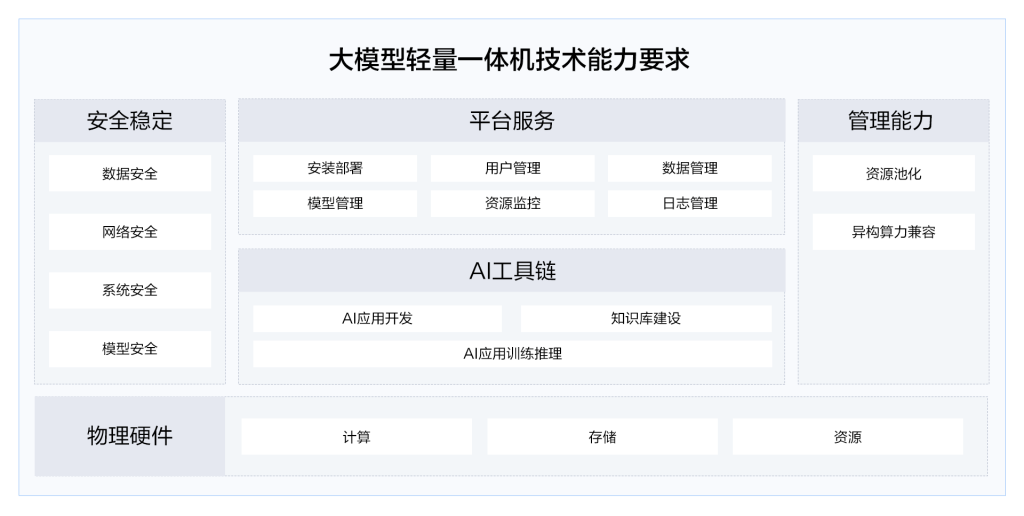Select the 模型管理 box

[x=335, y=203]
